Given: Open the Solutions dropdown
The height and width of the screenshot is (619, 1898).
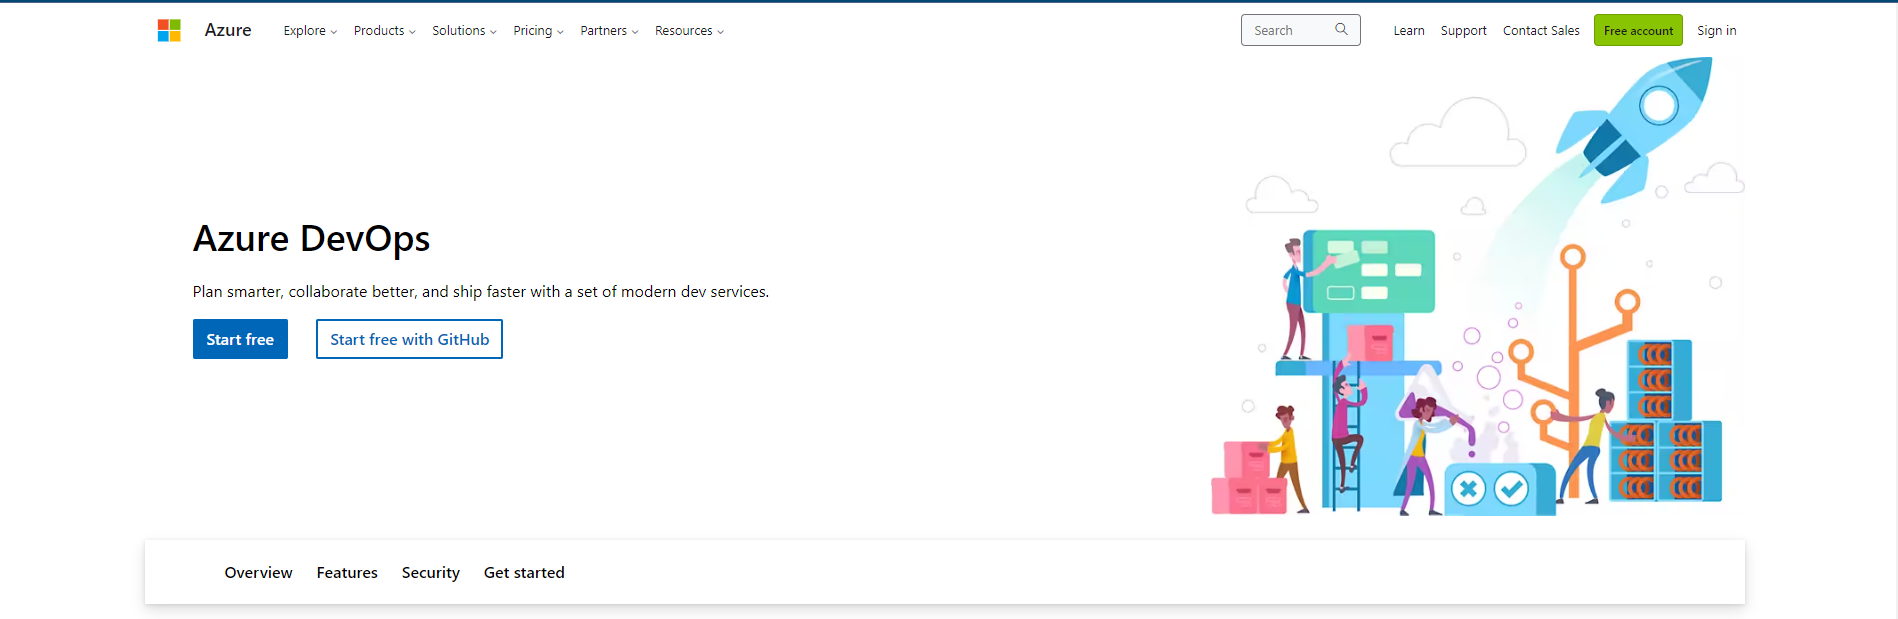Looking at the screenshot, I should pos(464,31).
